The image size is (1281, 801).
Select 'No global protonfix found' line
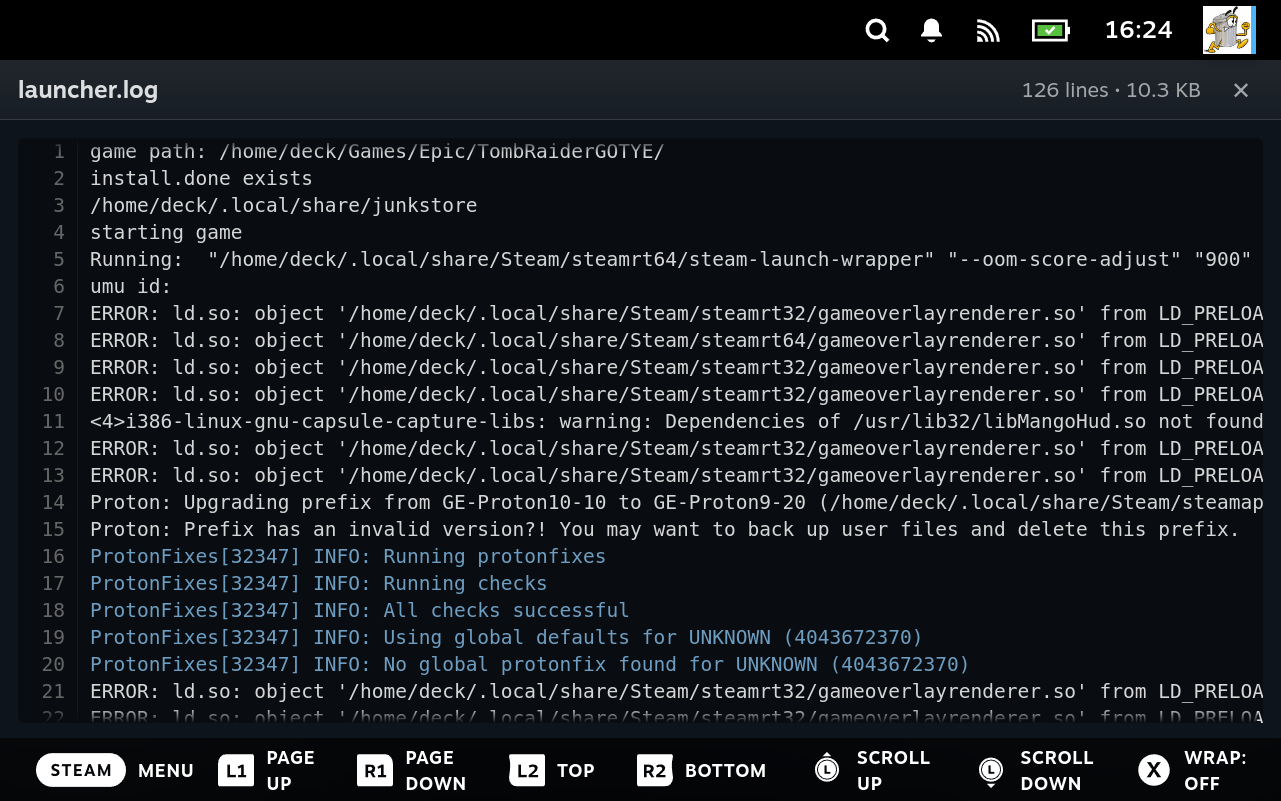[530, 664]
